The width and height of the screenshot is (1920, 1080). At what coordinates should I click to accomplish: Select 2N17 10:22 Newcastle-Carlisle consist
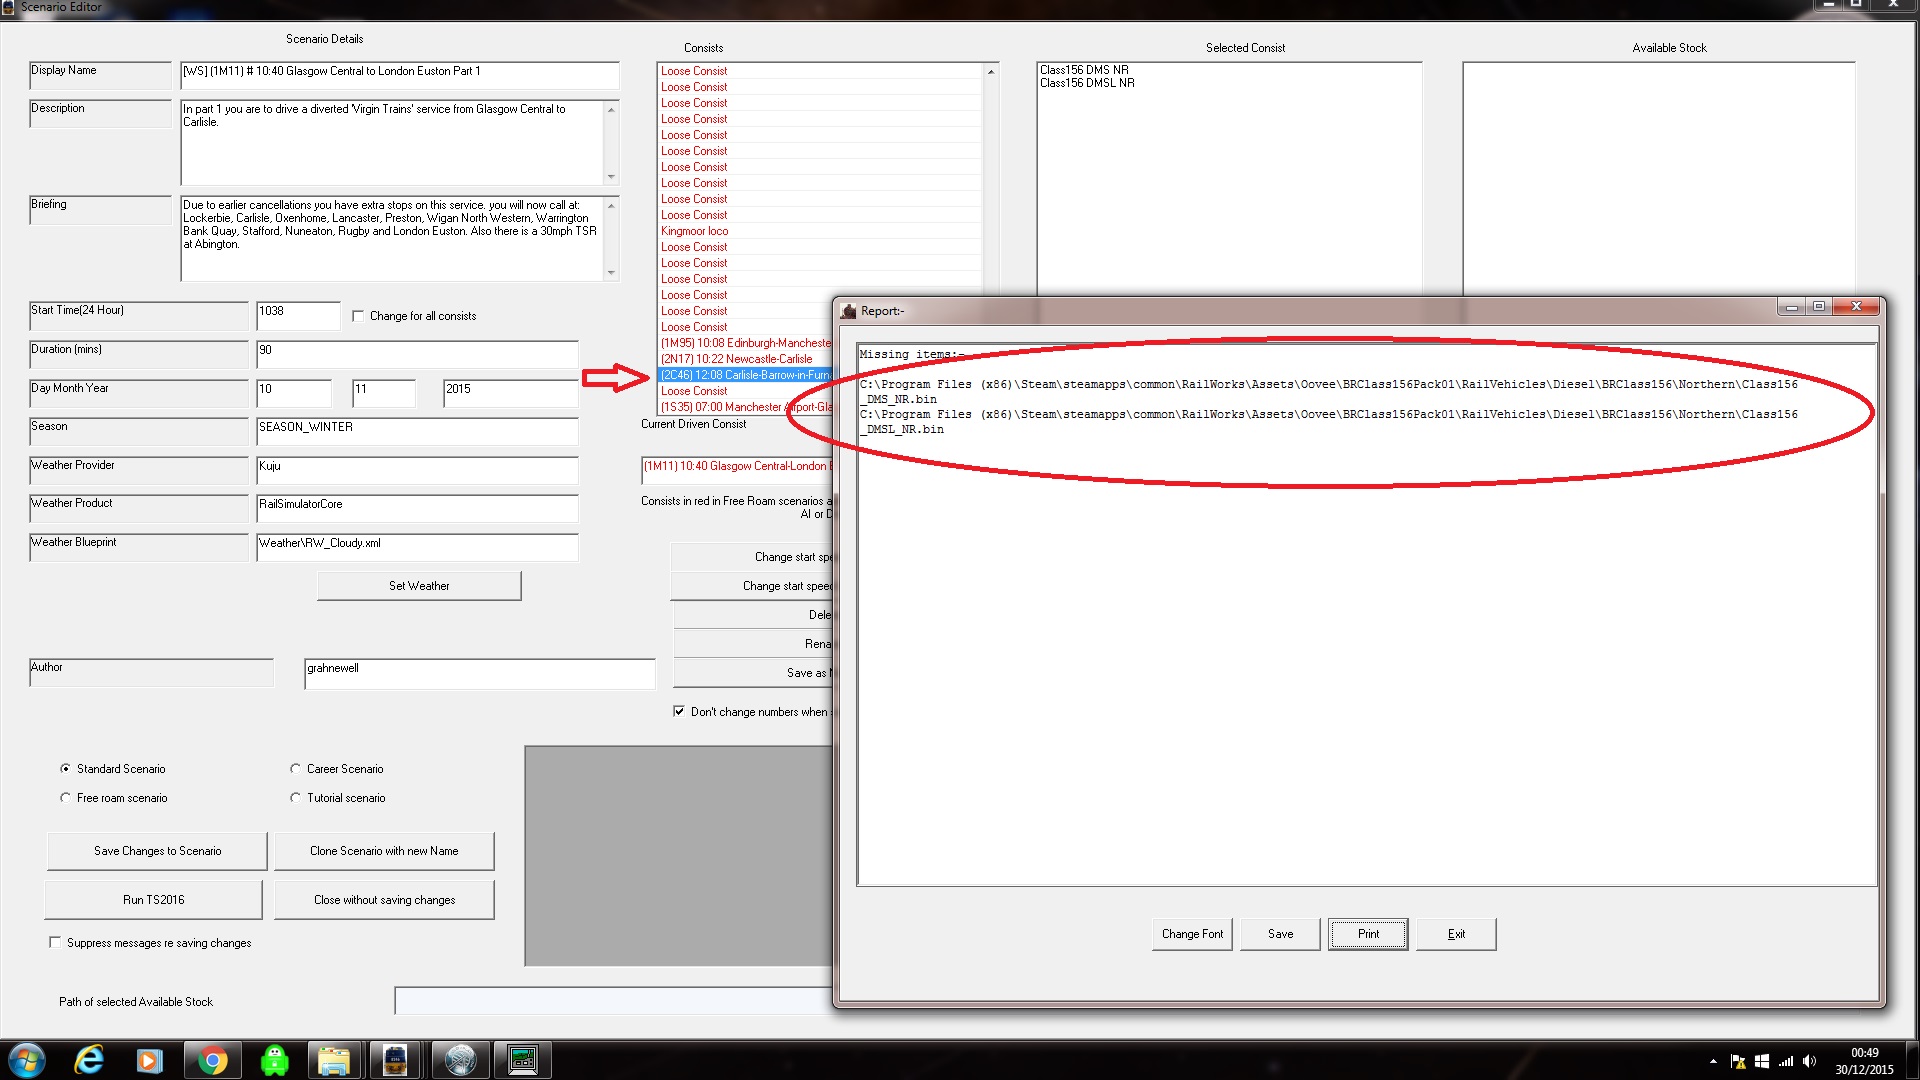pyautogui.click(x=737, y=359)
